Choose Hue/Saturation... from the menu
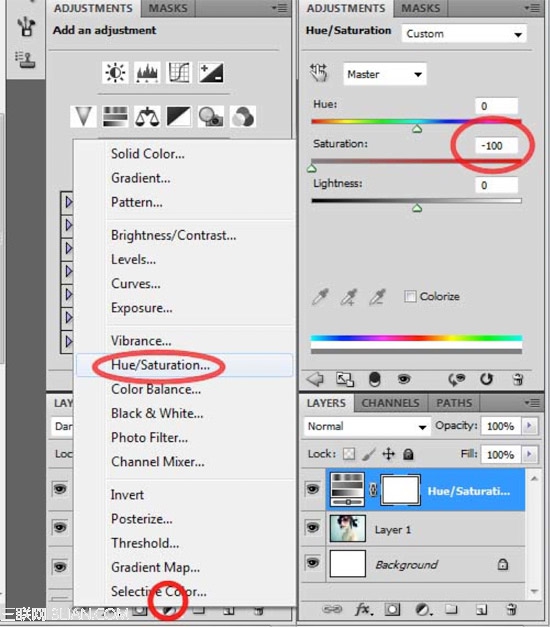550x627 pixels. click(x=160, y=365)
